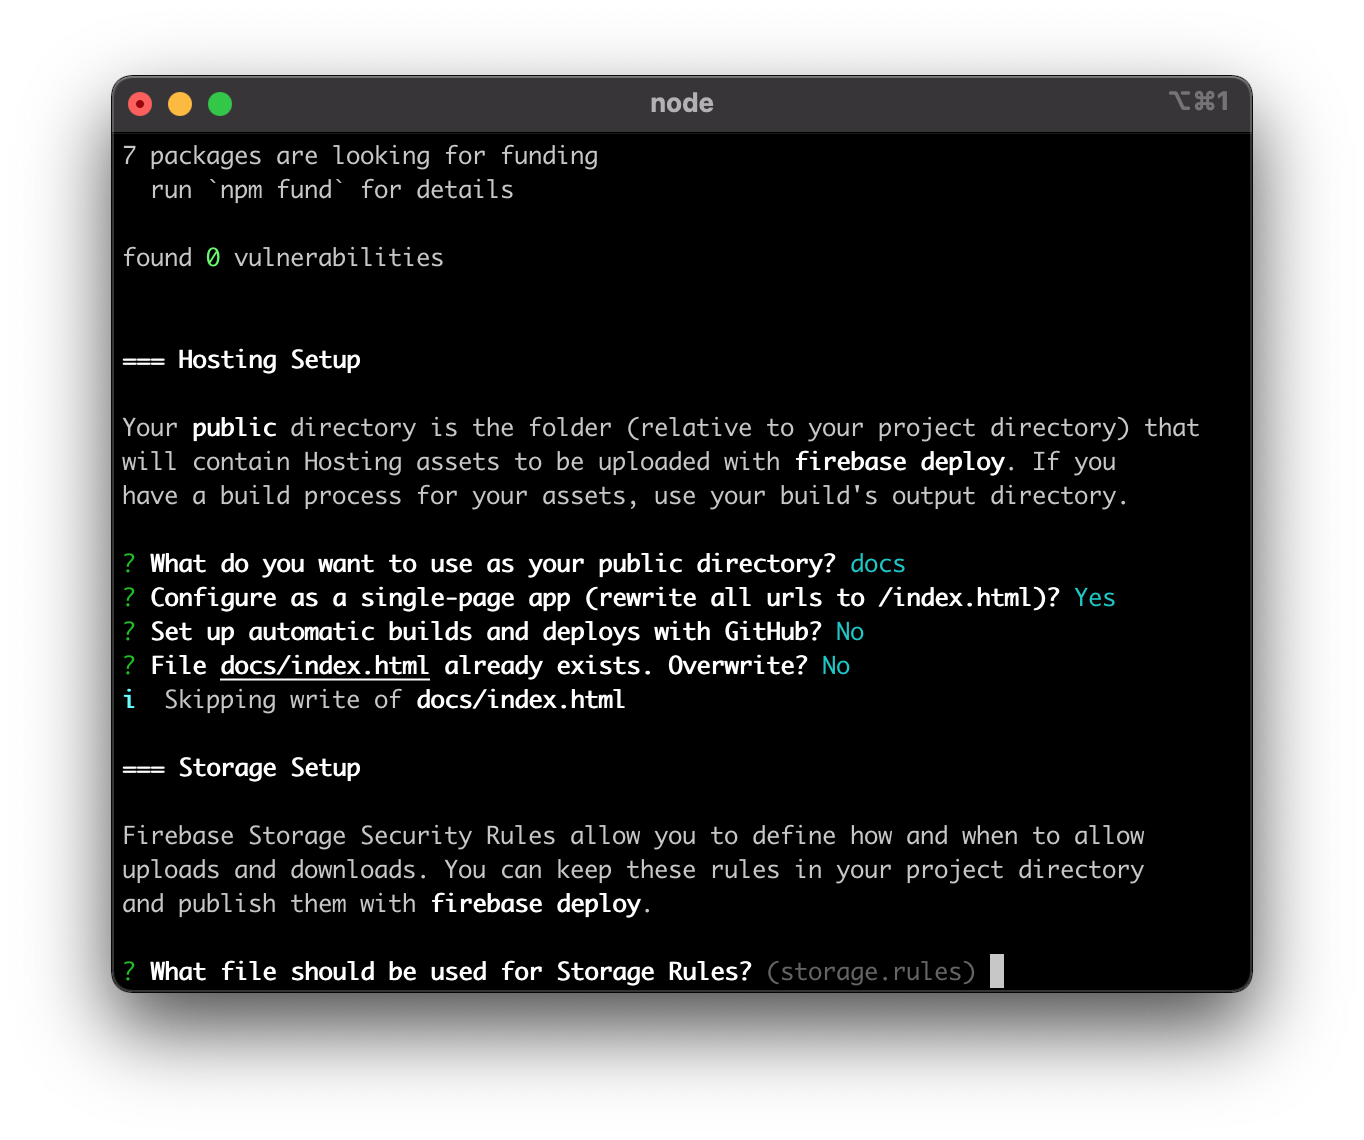Click the '(storage.rules)' default value
Image resolution: width=1364 pixels, height=1140 pixels.
(871, 972)
